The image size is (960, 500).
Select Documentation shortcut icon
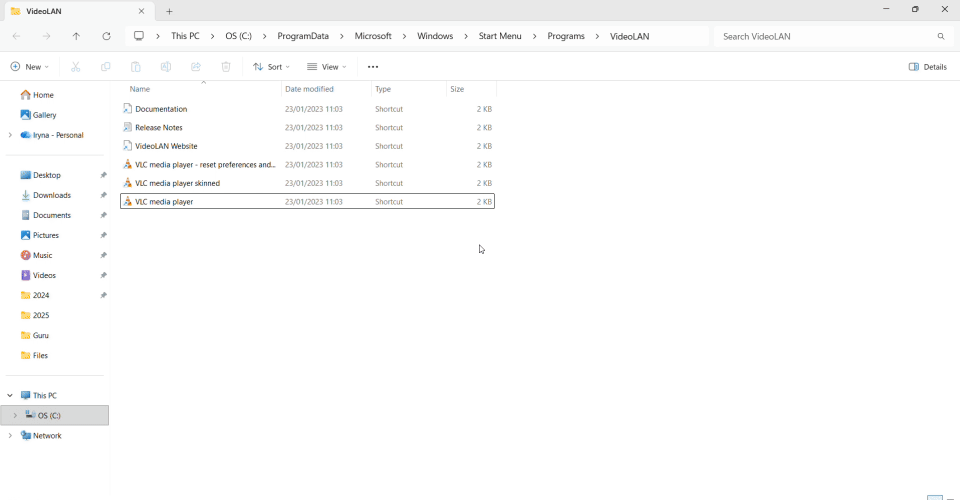click(127, 109)
